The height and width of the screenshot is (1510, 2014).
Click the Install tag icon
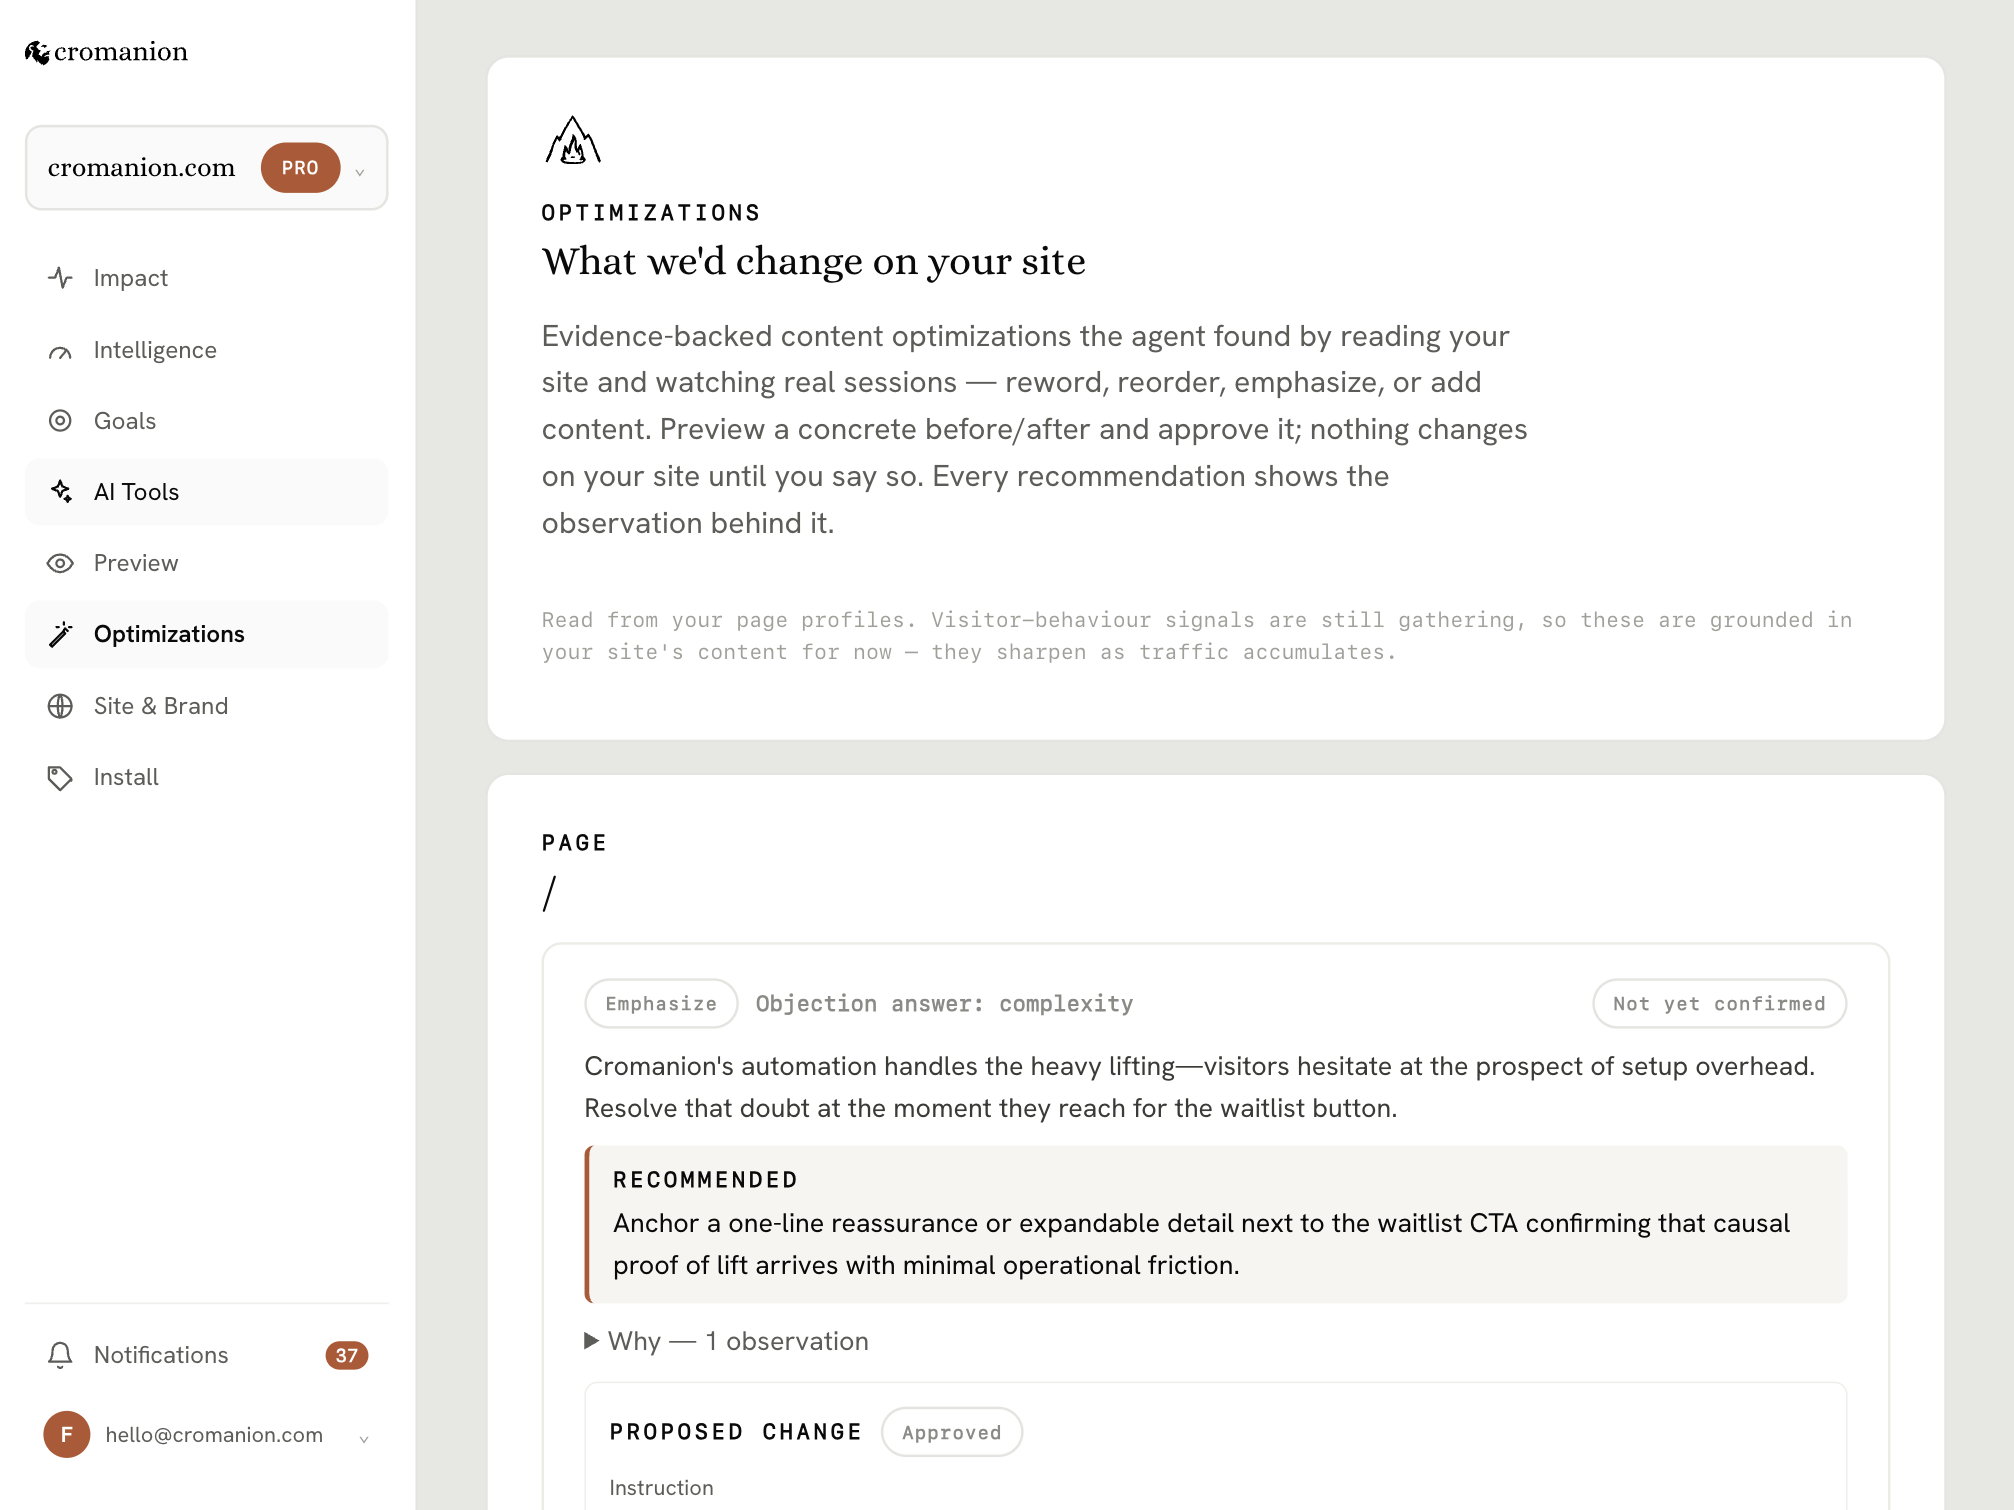point(60,777)
